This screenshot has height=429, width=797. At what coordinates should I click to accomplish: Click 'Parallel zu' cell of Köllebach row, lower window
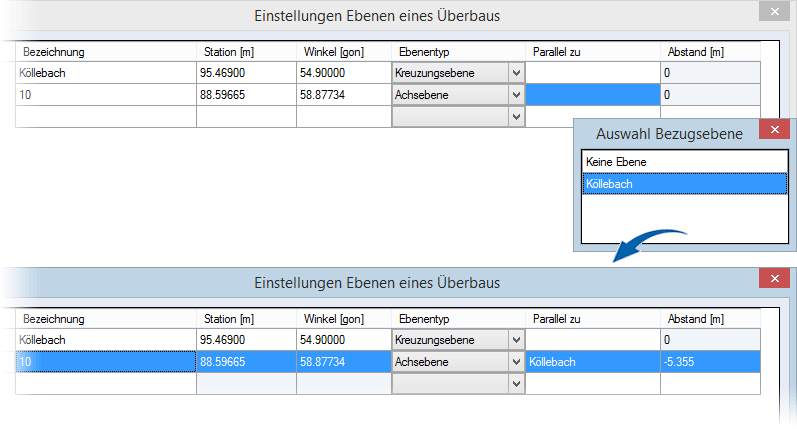pos(593,340)
